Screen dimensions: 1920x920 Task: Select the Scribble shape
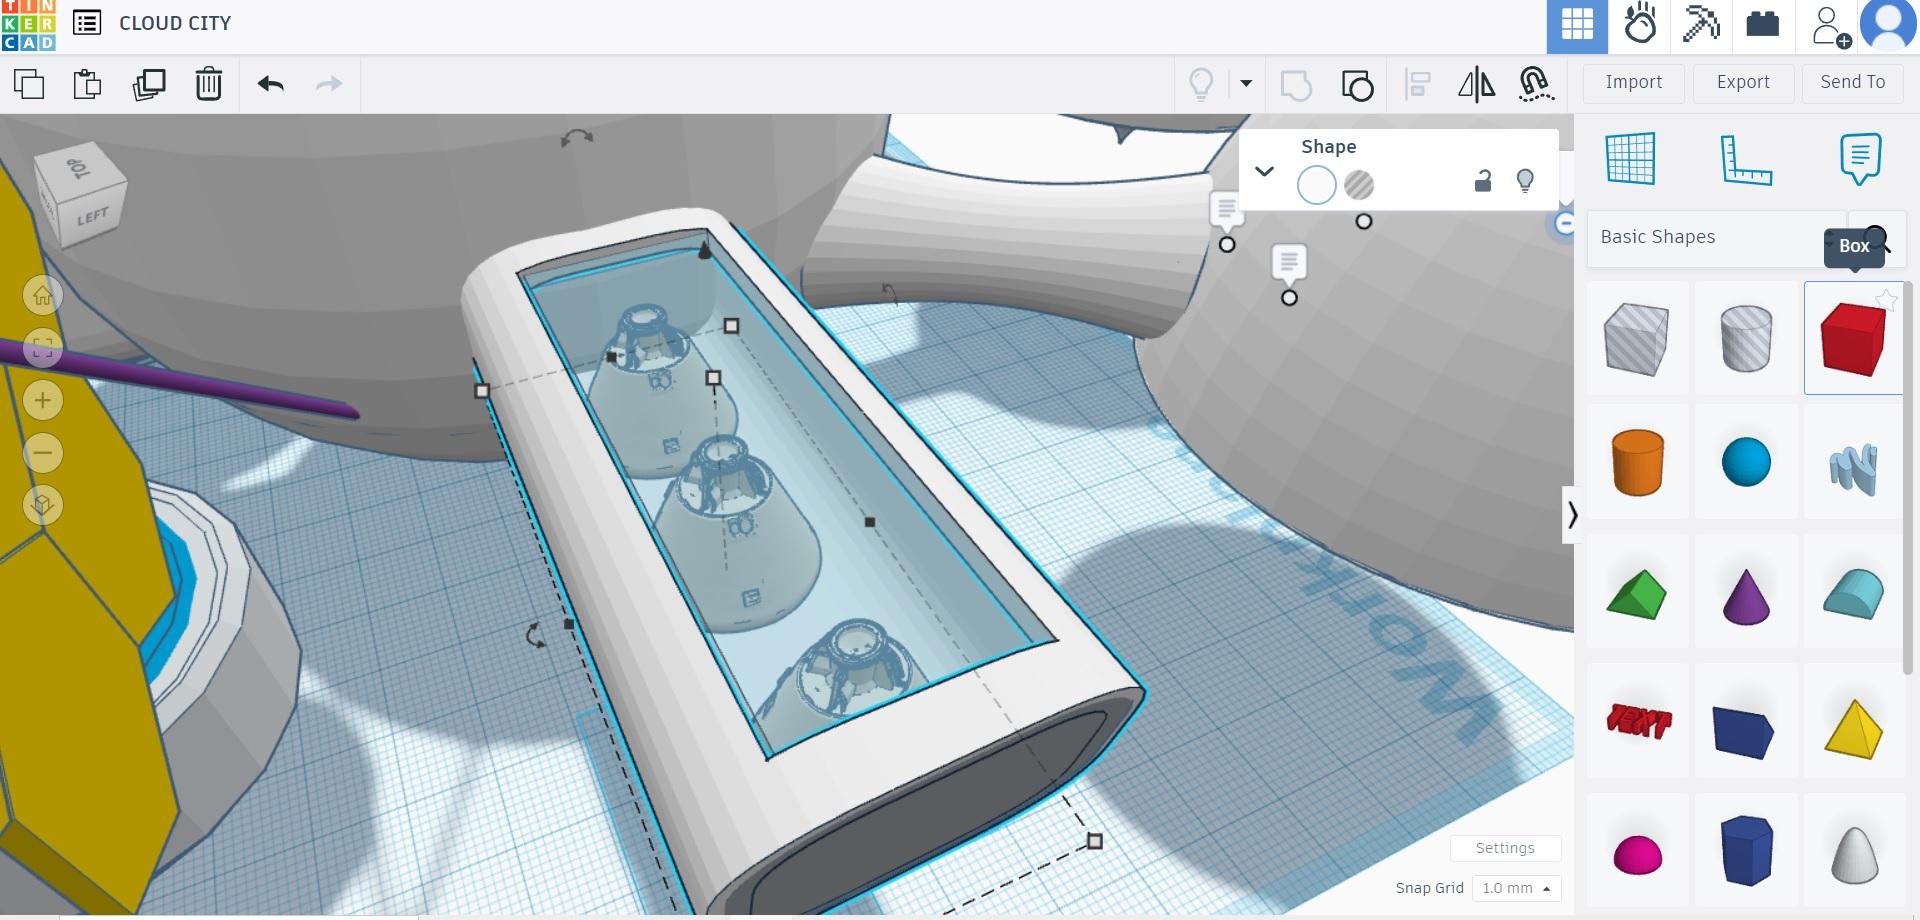1853,470
